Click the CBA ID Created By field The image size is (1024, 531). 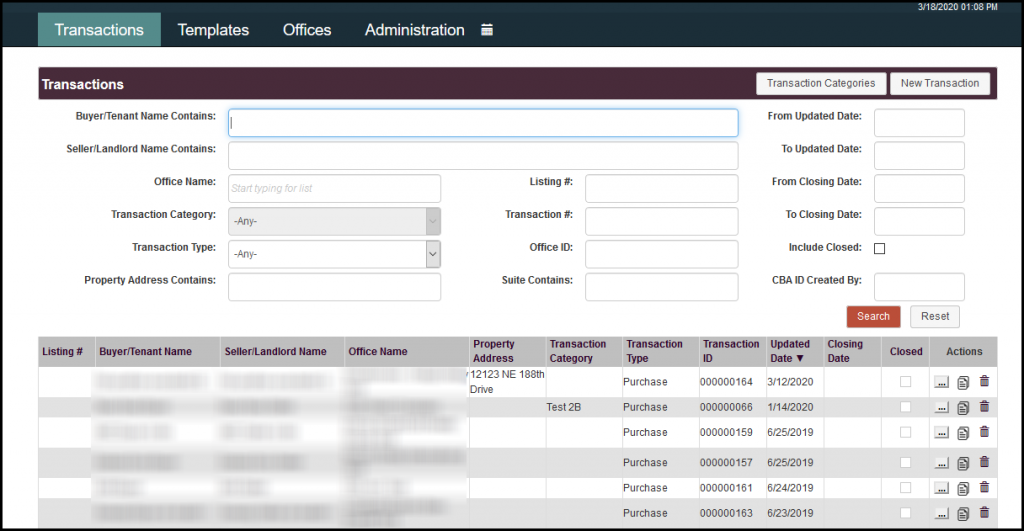tap(920, 287)
